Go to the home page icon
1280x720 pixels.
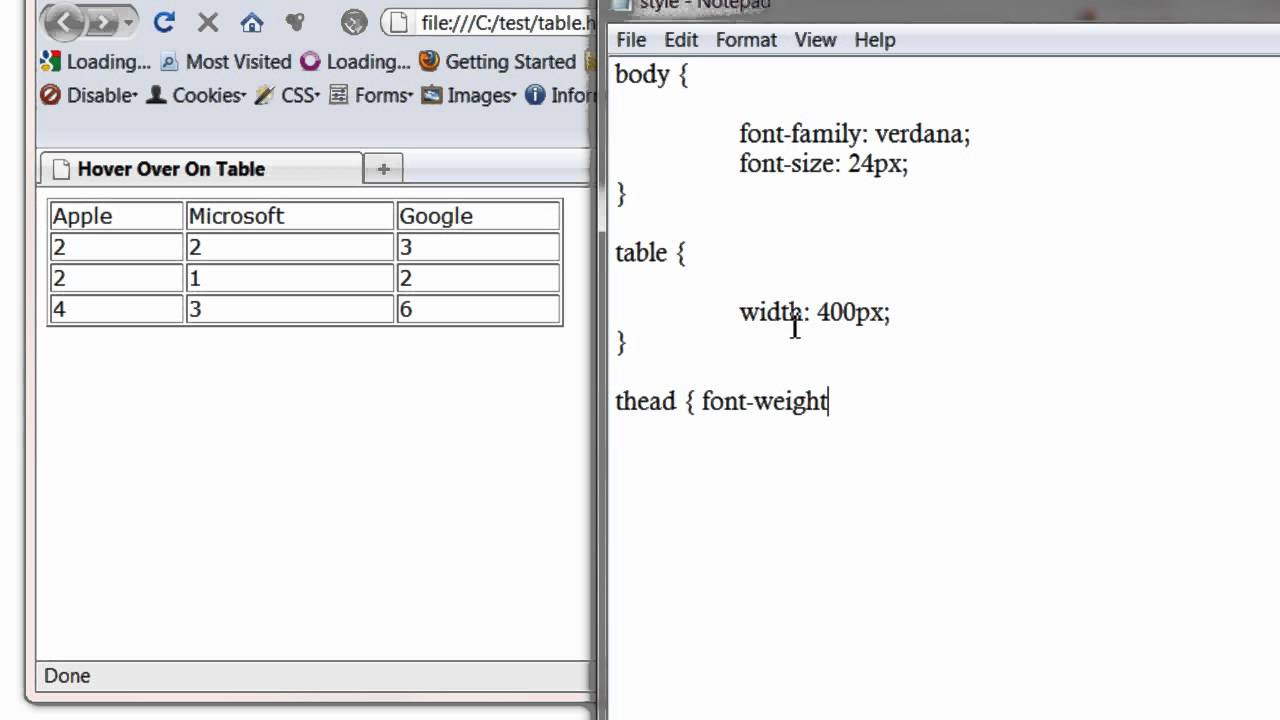252,22
